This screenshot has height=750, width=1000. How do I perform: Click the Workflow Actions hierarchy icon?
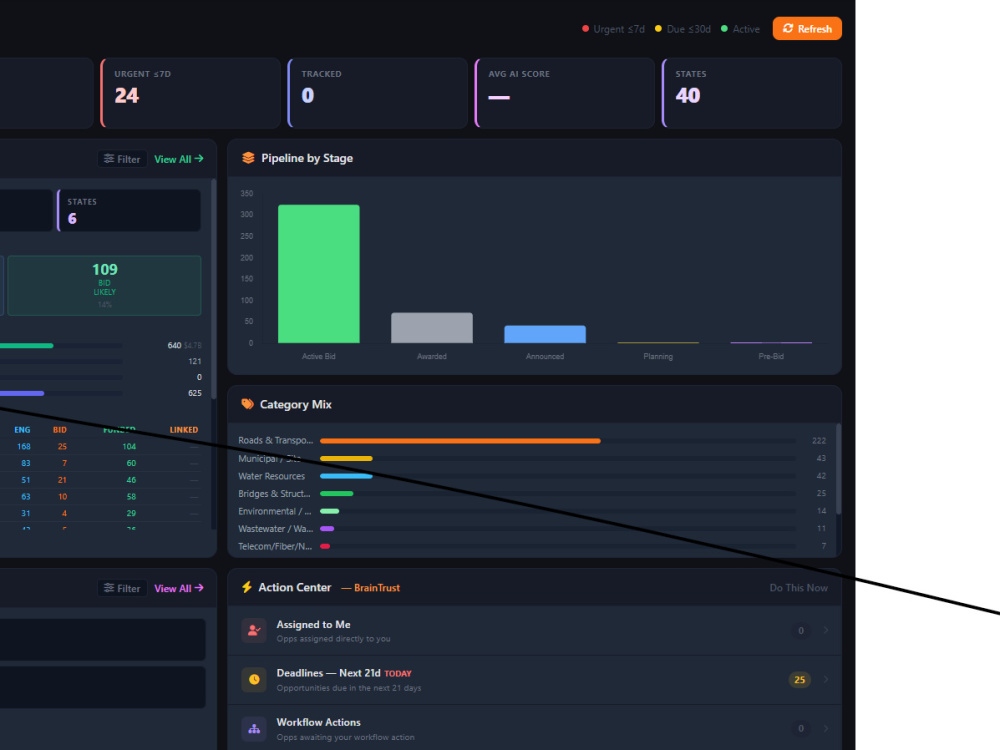coord(254,728)
